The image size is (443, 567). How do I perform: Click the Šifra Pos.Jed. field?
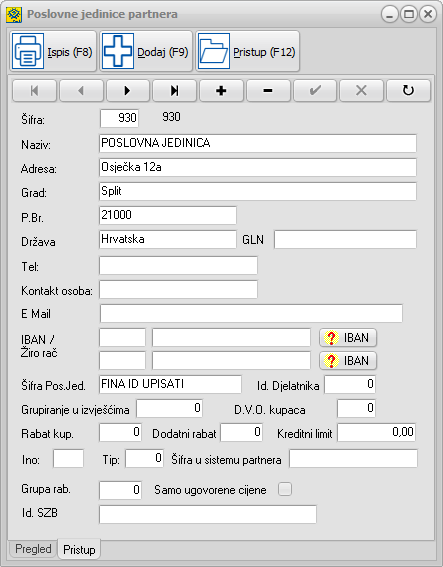click(x=170, y=384)
